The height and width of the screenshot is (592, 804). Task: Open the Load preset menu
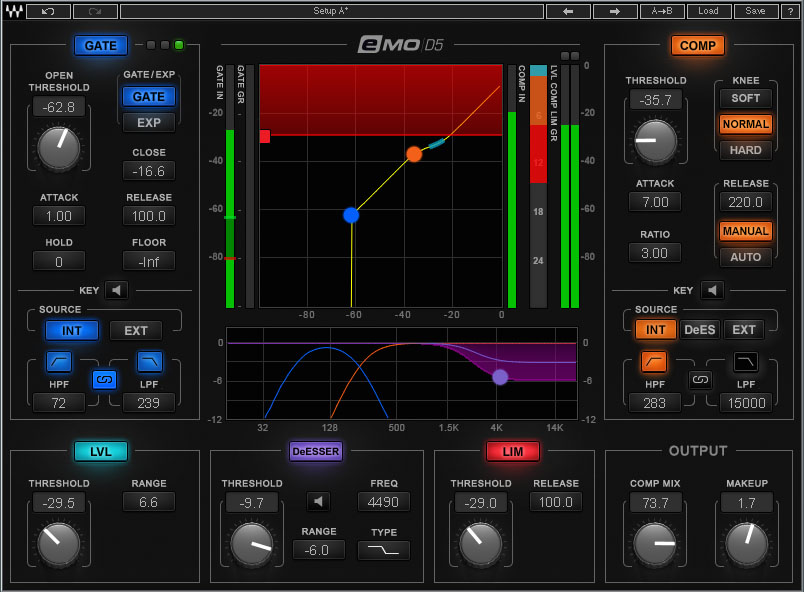(x=708, y=11)
